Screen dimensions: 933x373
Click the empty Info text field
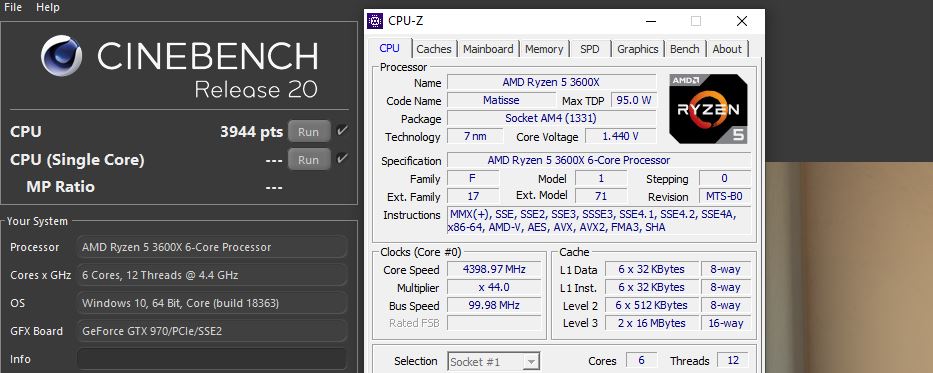tap(212, 359)
